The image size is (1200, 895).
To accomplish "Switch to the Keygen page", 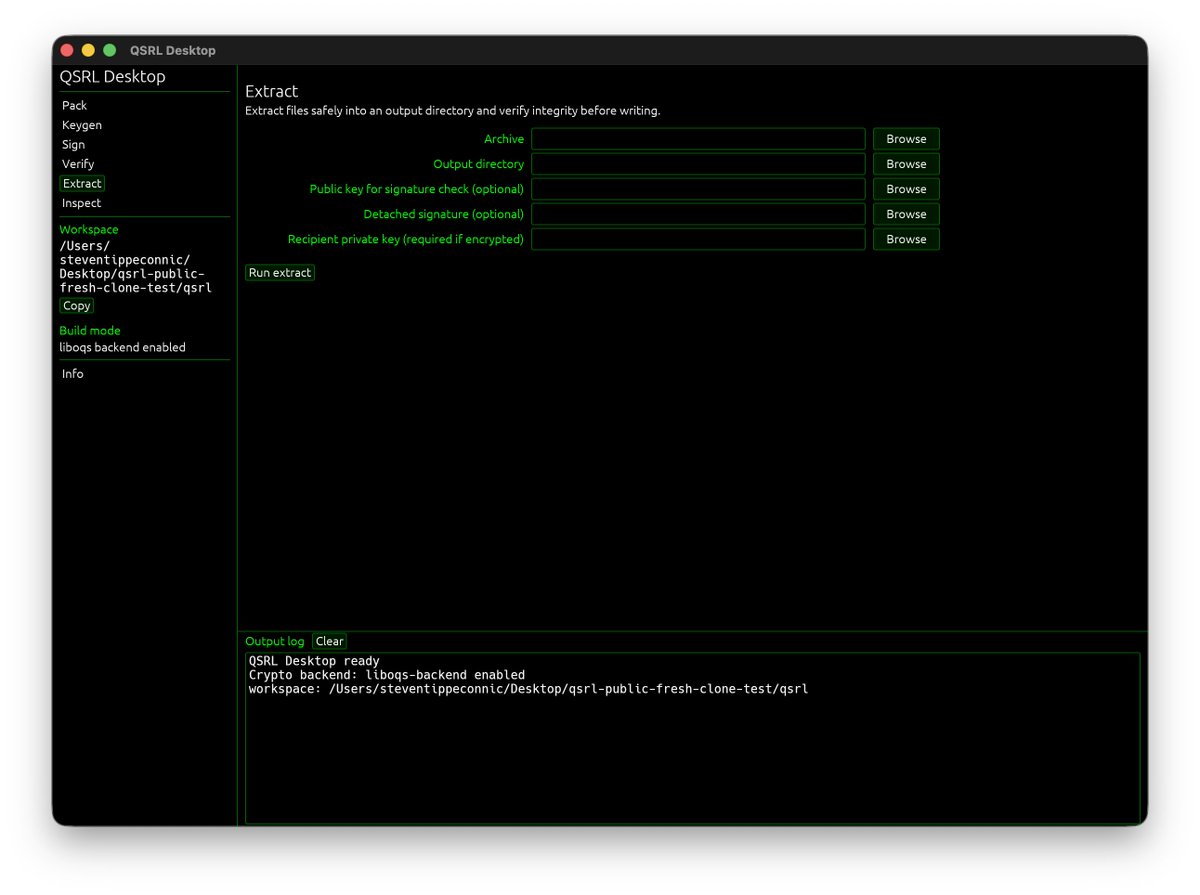I will [82, 125].
